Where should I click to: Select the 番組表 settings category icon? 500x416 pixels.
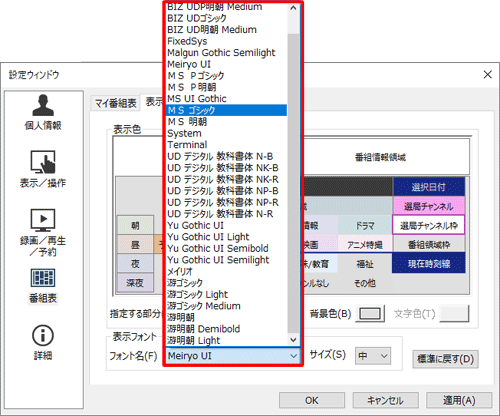click(x=43, y=286)
